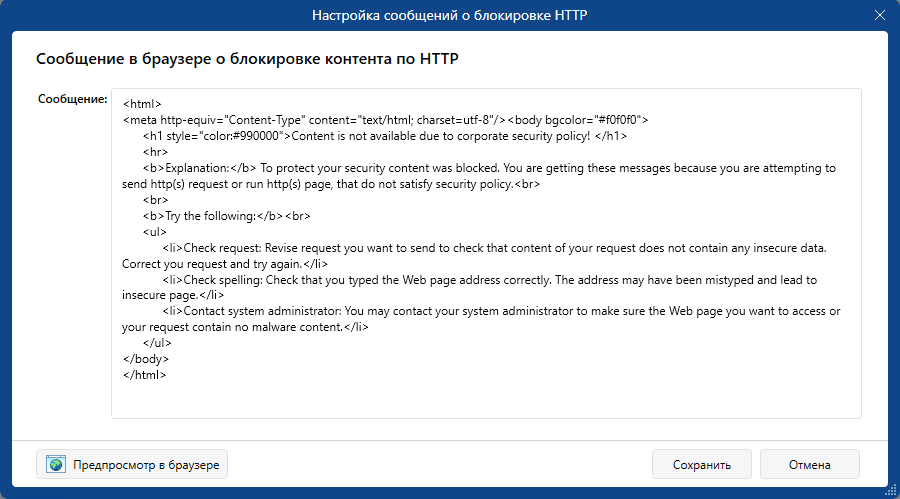900x499 pixels.
Task: Click the 'Contact system administrator' list item
Action: point(481,319)
